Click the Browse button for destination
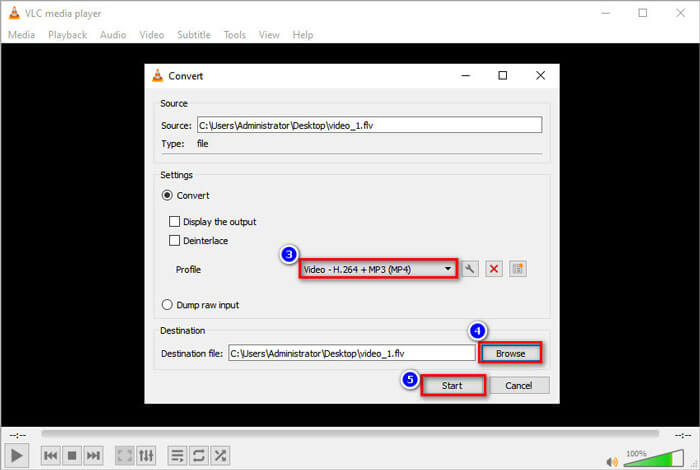Viewport: 700px width, 470px height. [510, 354]
